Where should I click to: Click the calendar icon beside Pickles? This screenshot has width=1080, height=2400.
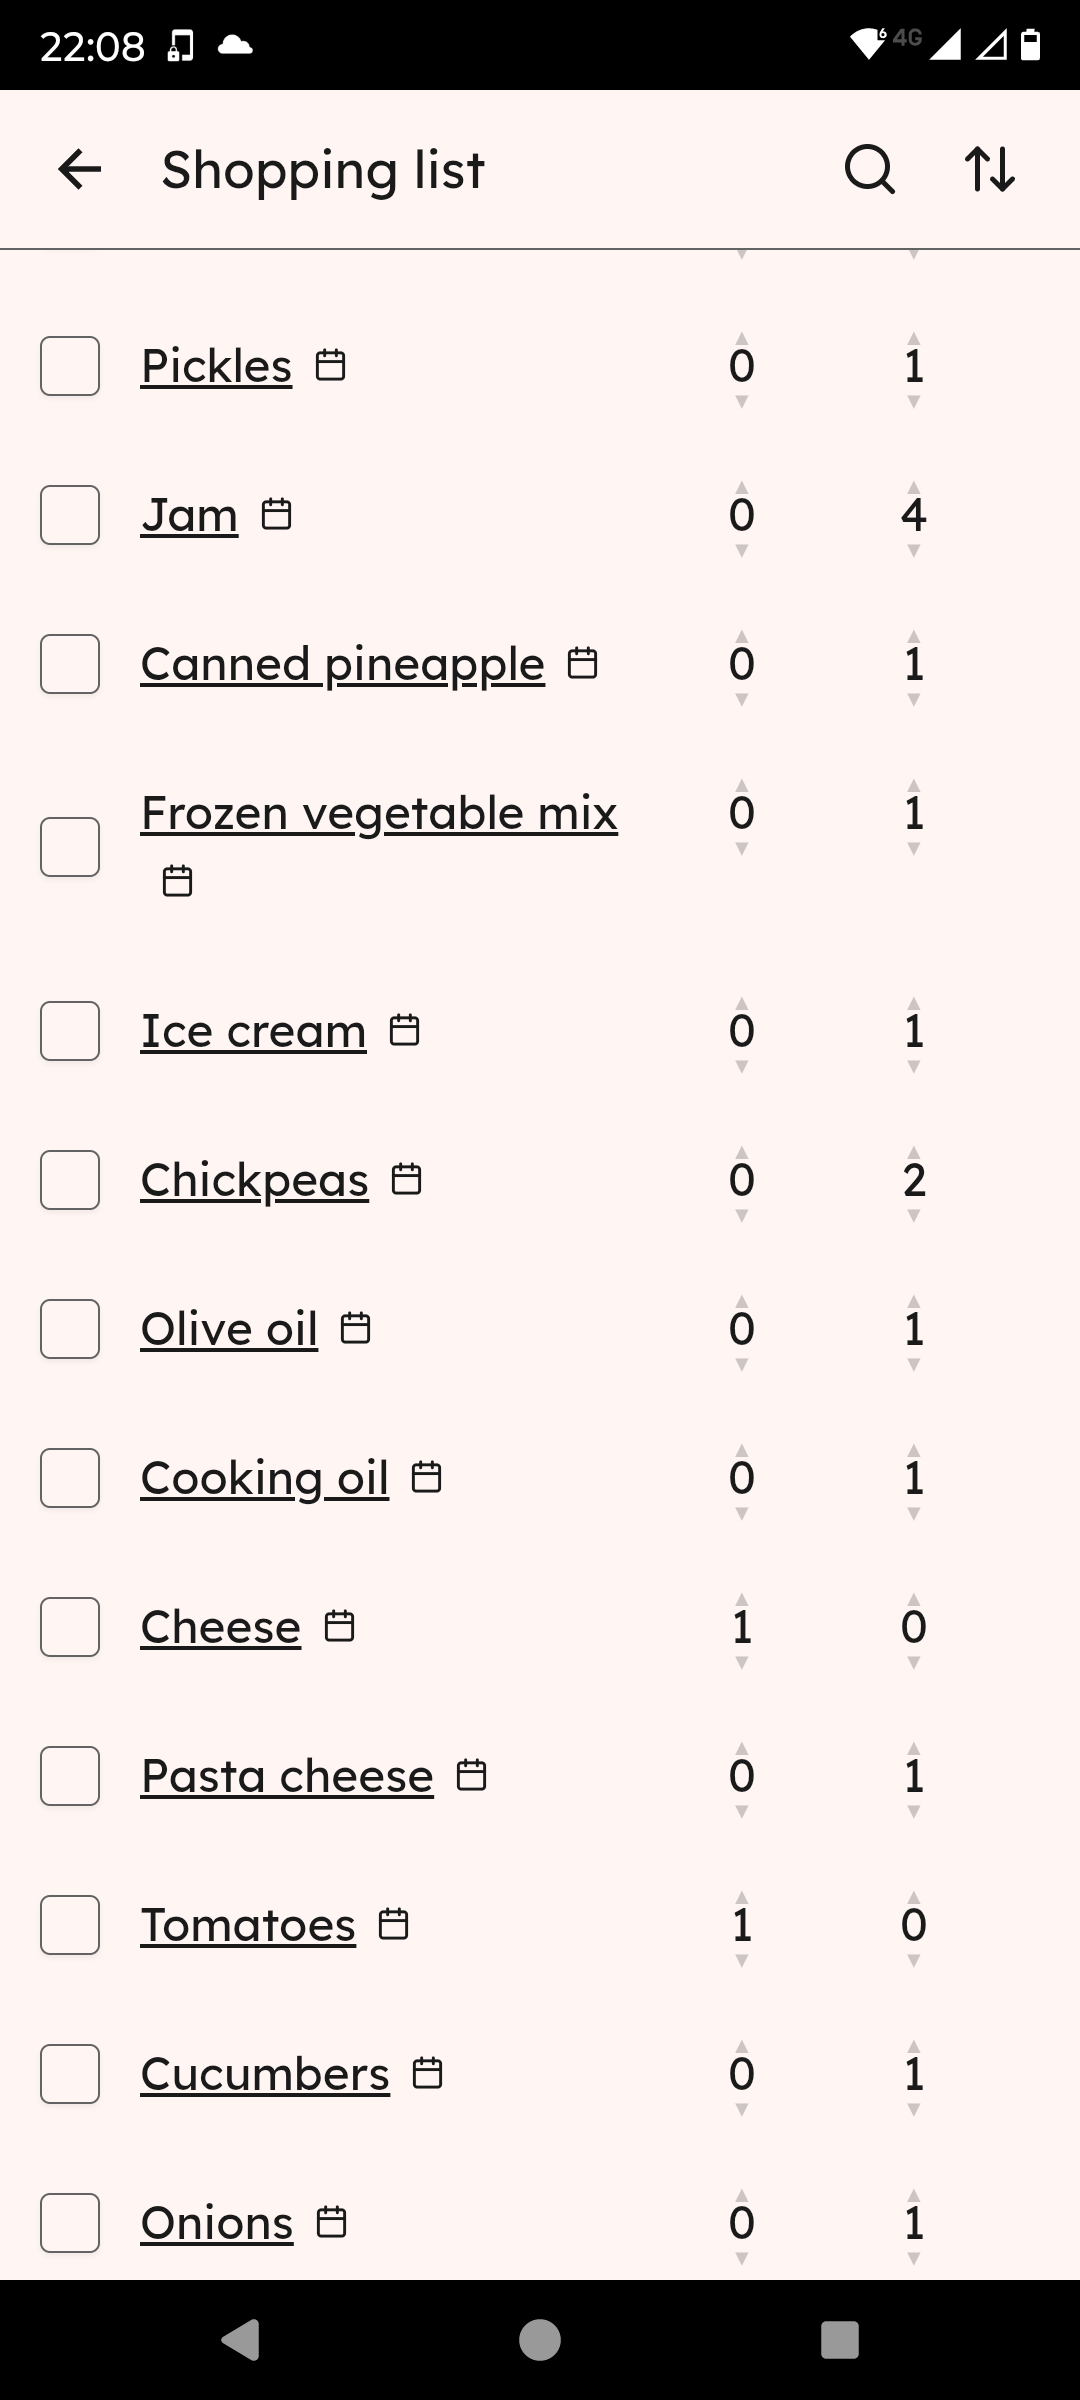(x=331, y=366)
